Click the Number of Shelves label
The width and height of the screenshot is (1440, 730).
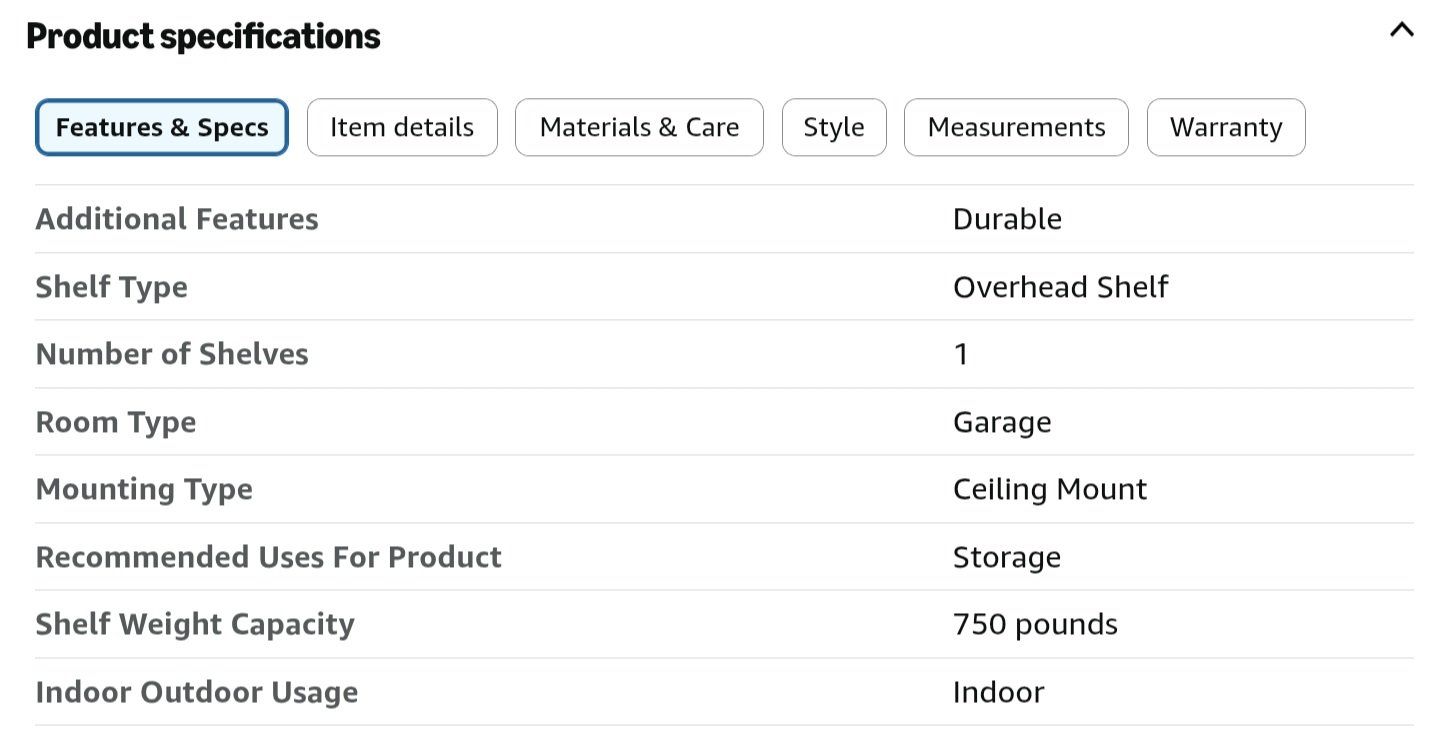(172, 354)
